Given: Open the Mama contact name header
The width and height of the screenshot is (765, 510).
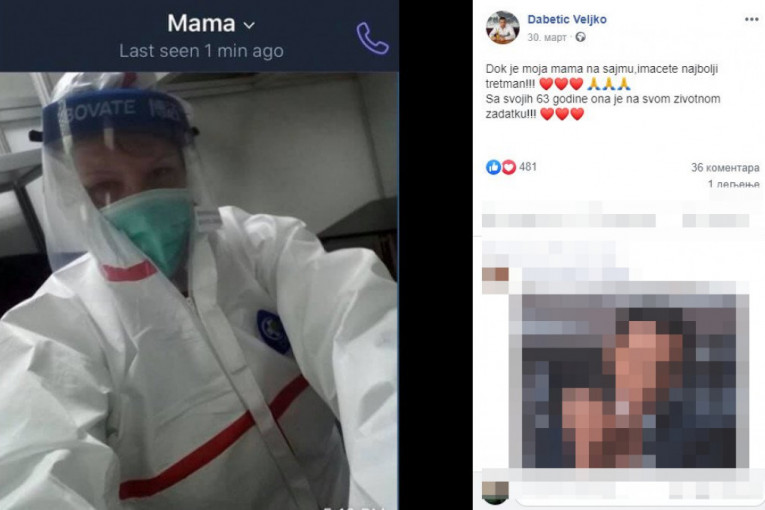Looking at the screenshot, I should [x=201, y=23].
